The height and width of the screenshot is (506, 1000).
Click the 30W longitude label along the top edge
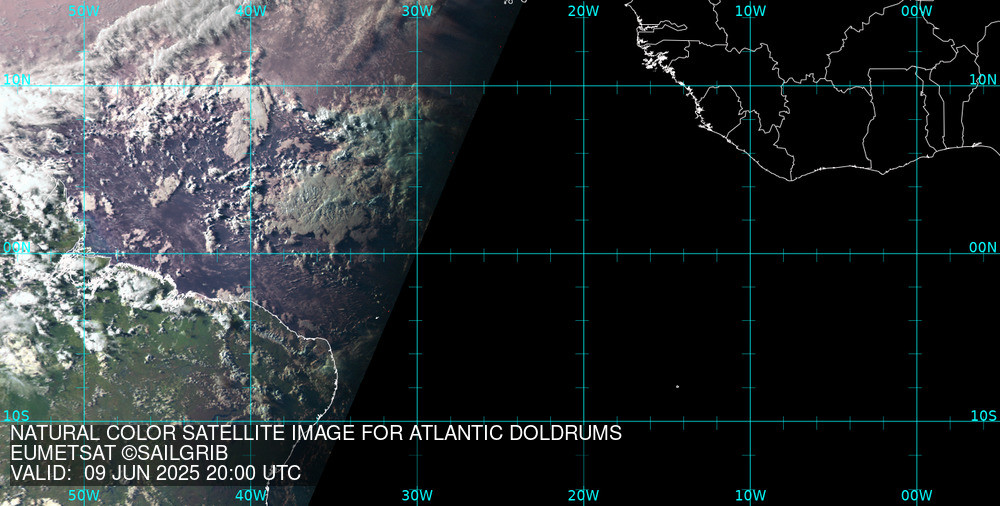[x=417, y=11]
